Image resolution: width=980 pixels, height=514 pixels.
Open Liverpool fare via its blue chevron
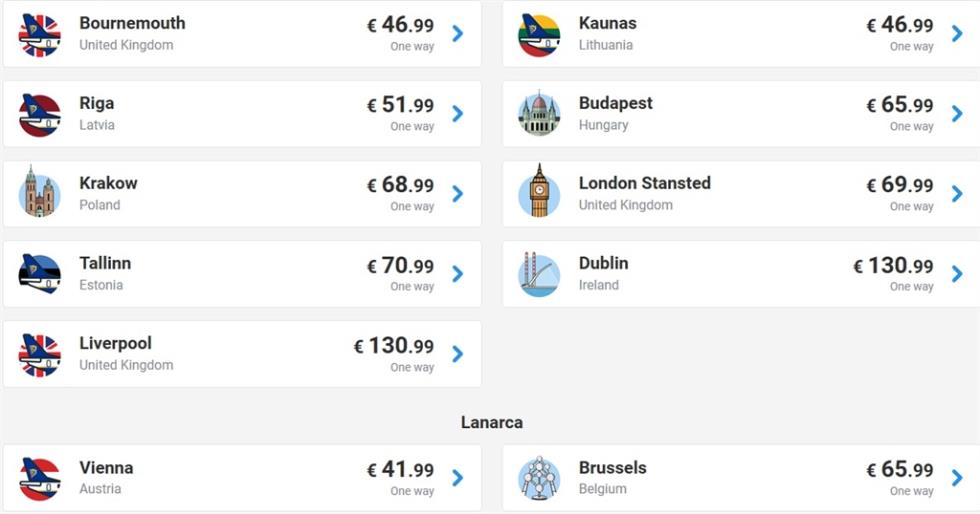point(458,353)
